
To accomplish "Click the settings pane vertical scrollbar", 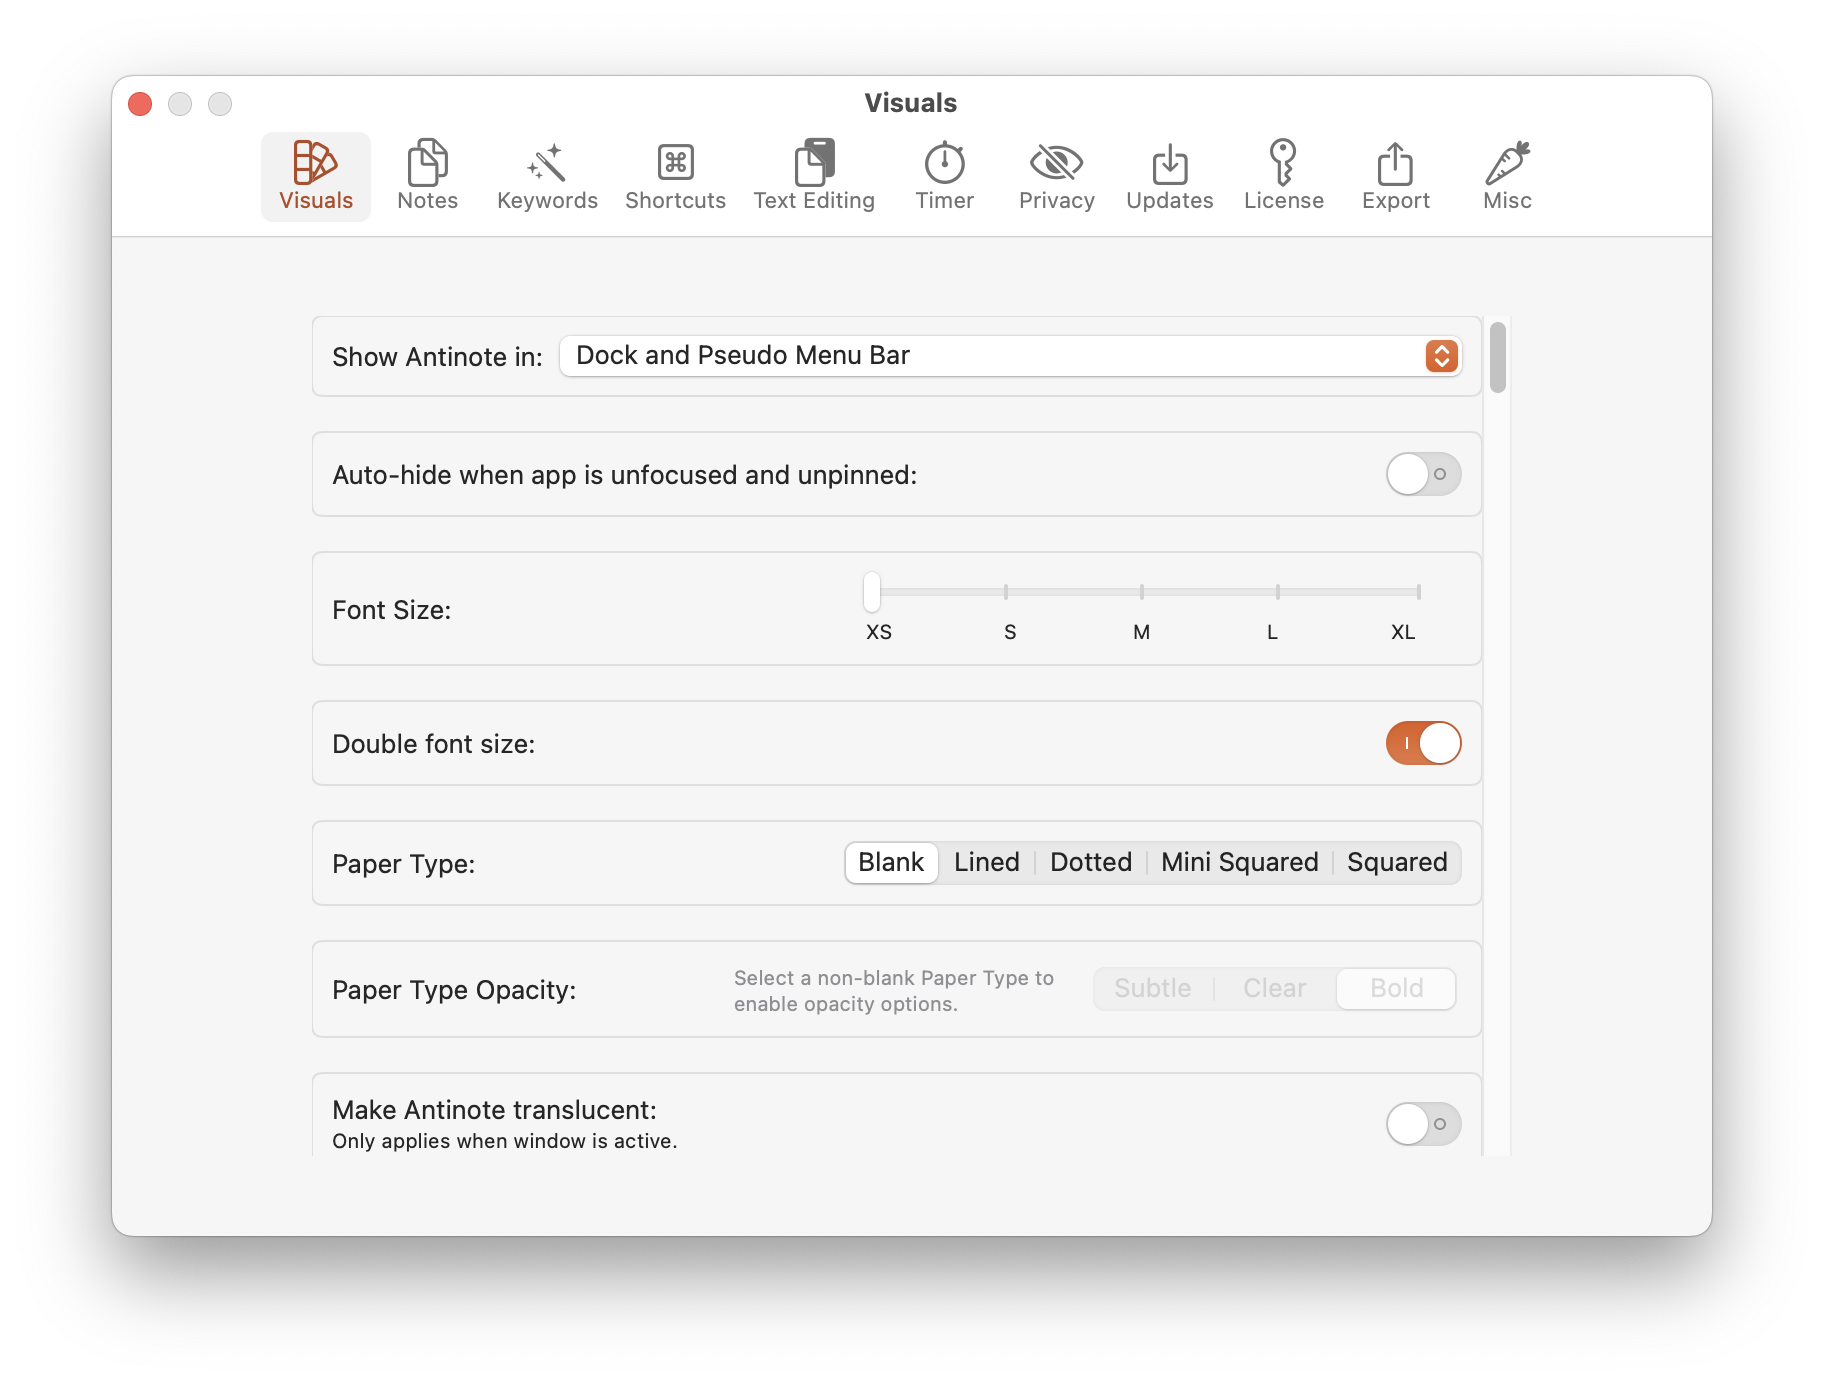I will (x=1497, y=357).
